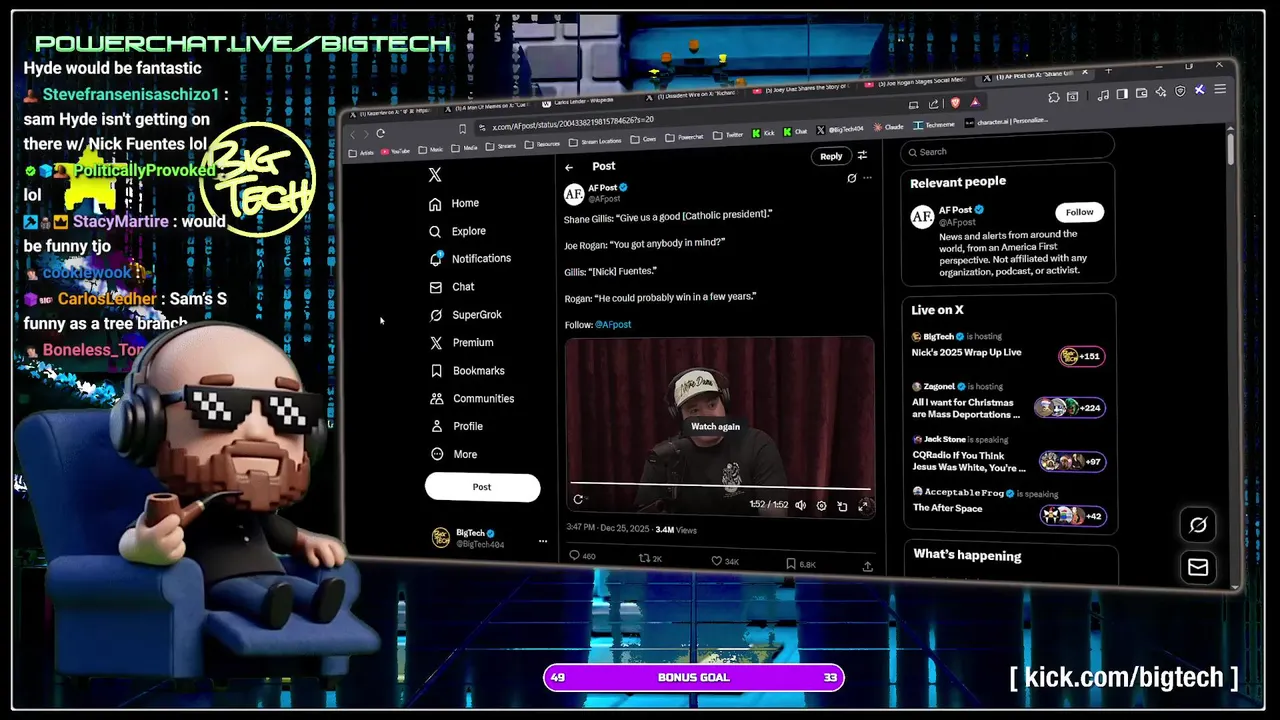This screenshot has height=720, width=1280.
Task: Open Premium in the sidebar
Action: point(461,343)
